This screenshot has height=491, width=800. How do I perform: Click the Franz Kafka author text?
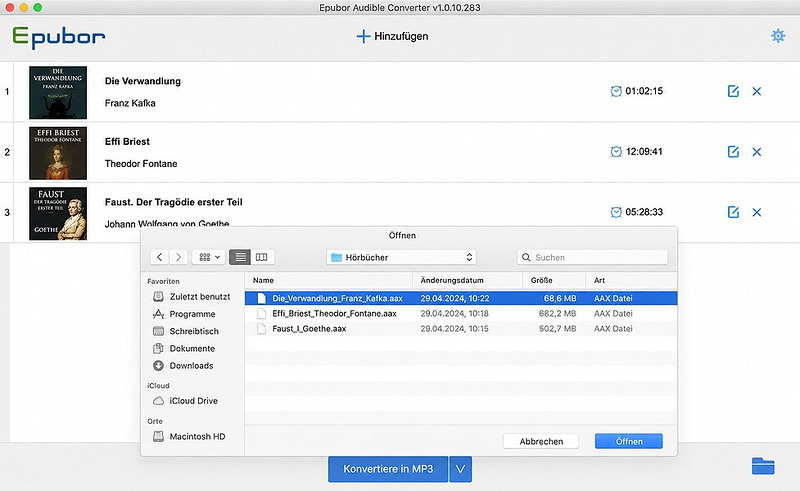pyautogui.click(x=130, y=103)
